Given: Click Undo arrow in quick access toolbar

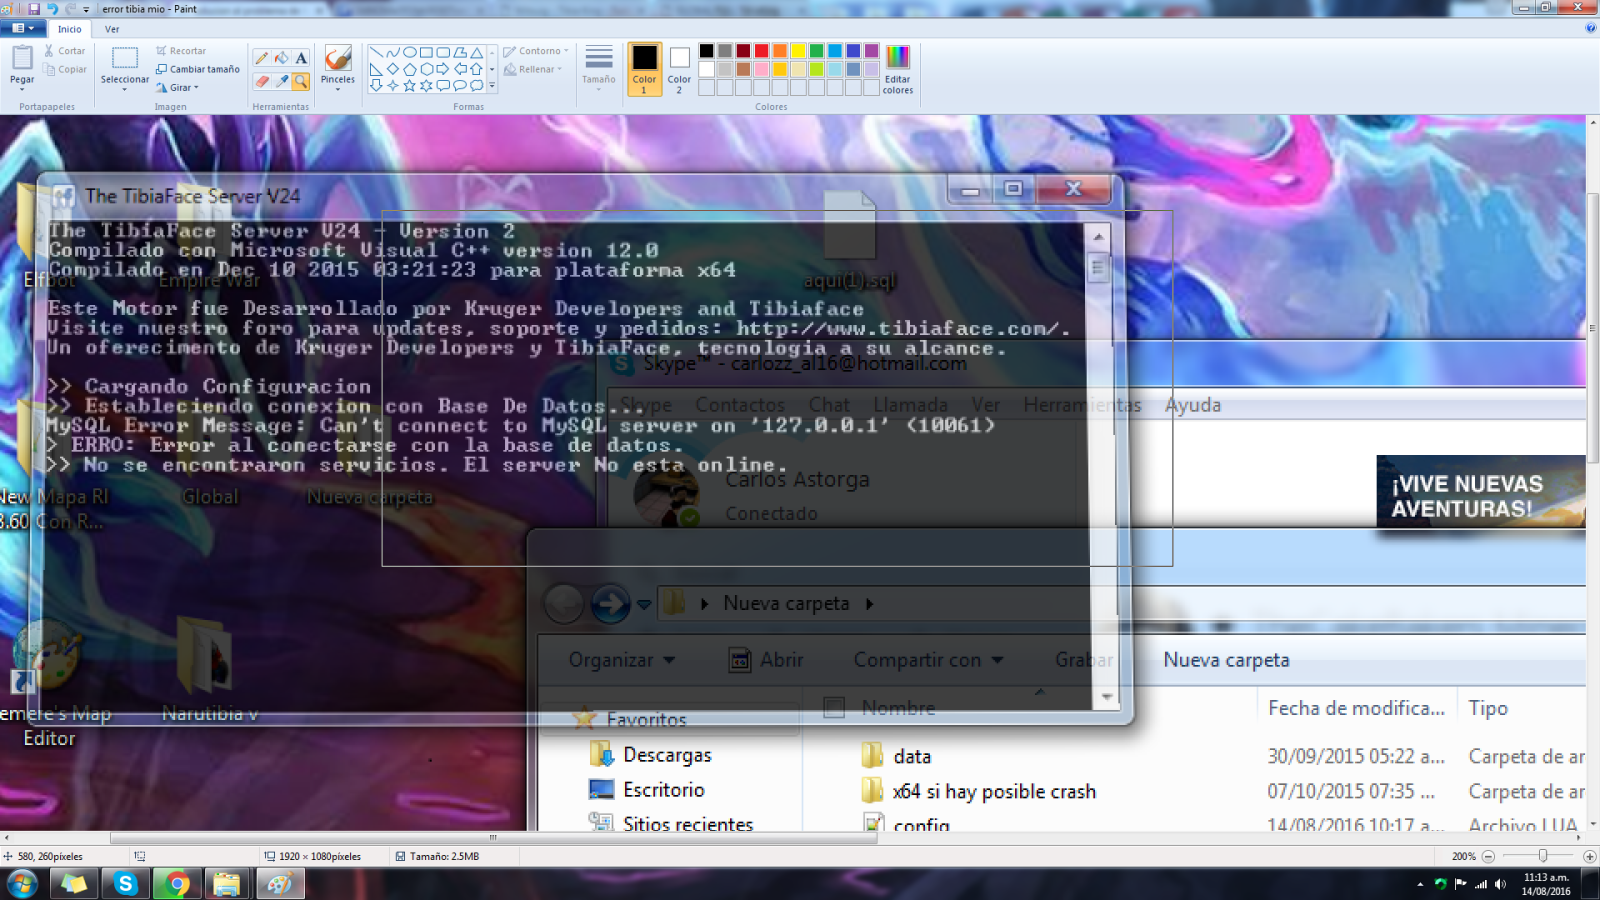Looking at the screenshot, I should [52, 8].
